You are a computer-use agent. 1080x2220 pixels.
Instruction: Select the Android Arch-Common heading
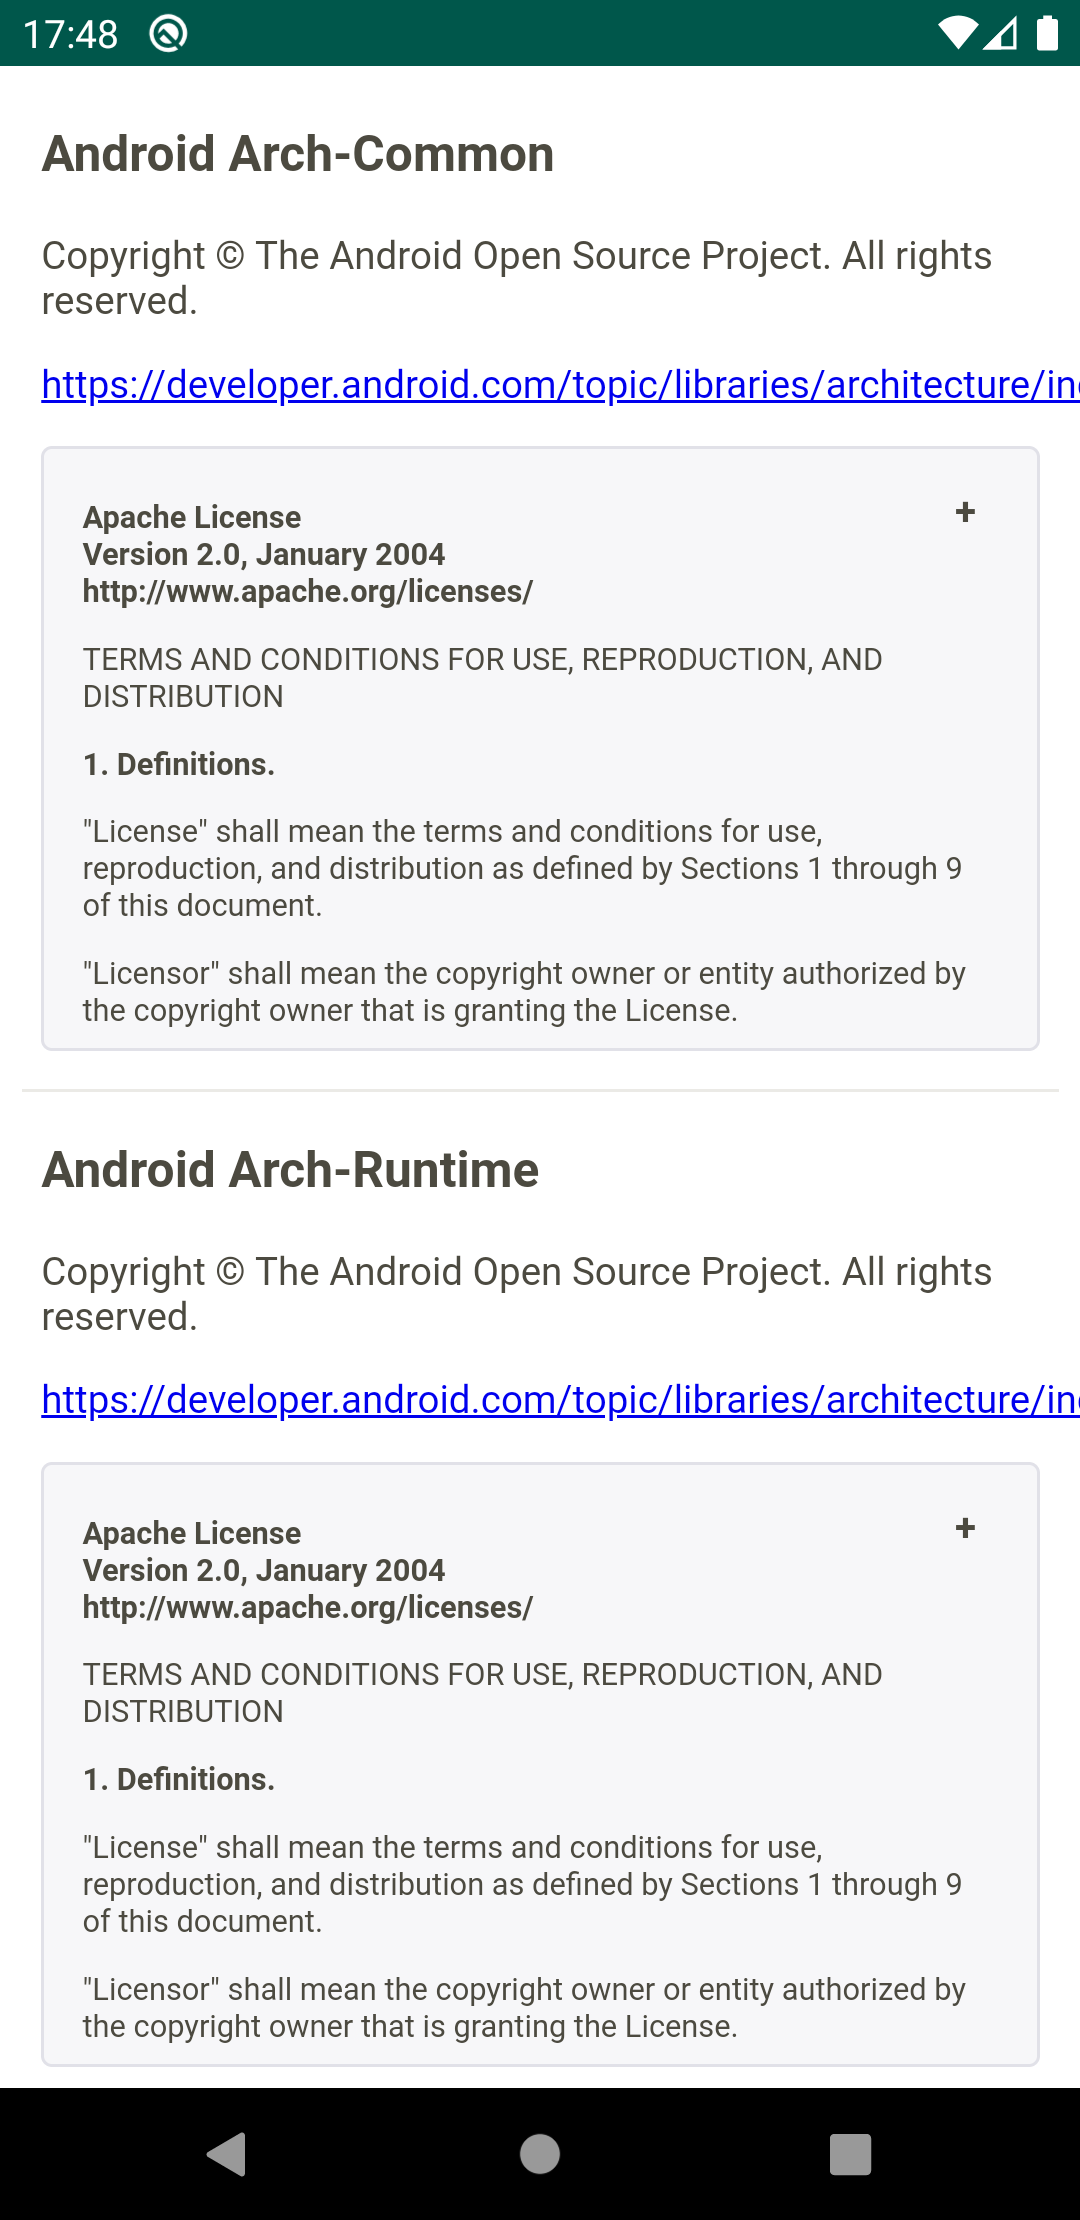pyautogui.click(x=298, y=154)
